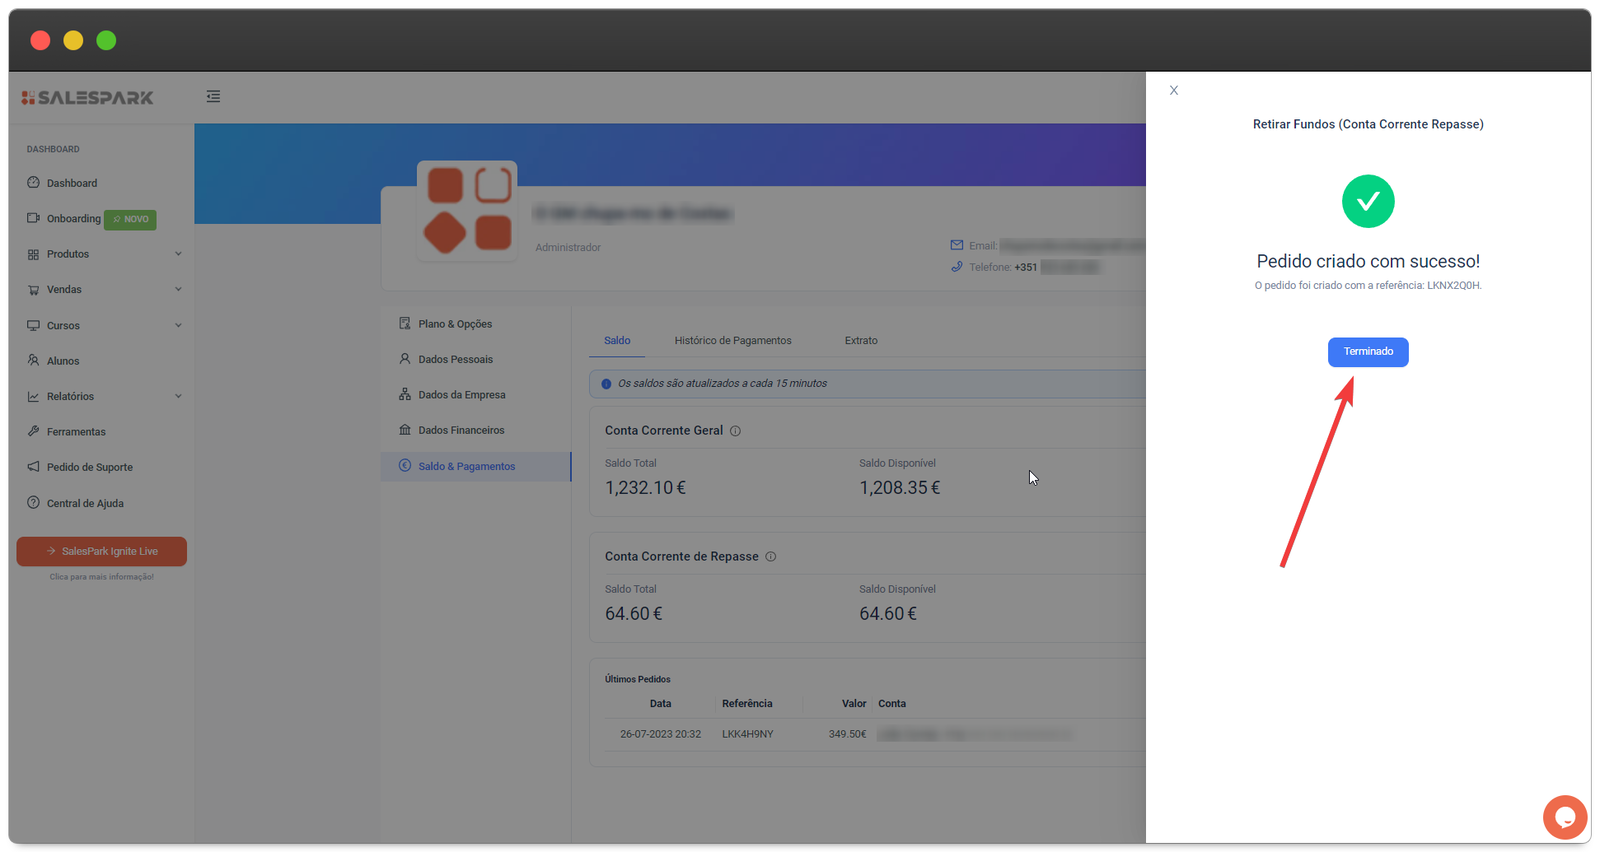Click the date 26-07-2023 20:32
Screen dimensions: 1600x852
(x=660, y=734)
